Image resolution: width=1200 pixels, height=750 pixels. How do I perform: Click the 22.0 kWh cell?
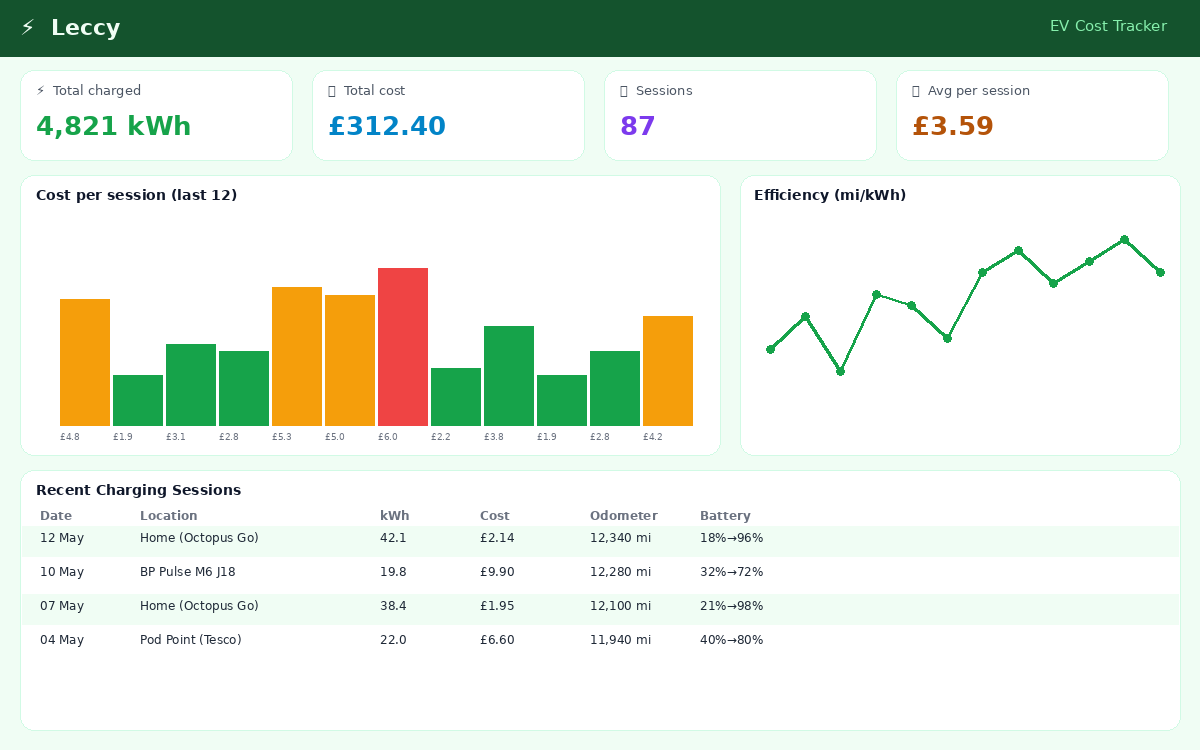[x=393, y=640]
